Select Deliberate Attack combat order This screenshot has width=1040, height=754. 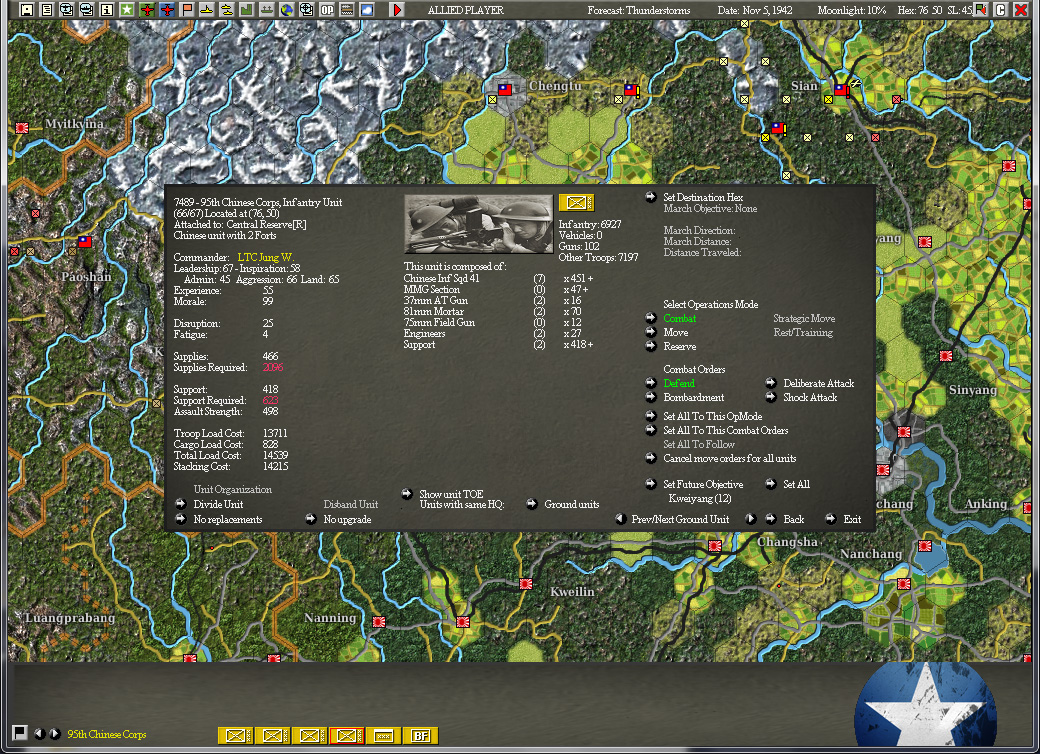pos(818,383)
